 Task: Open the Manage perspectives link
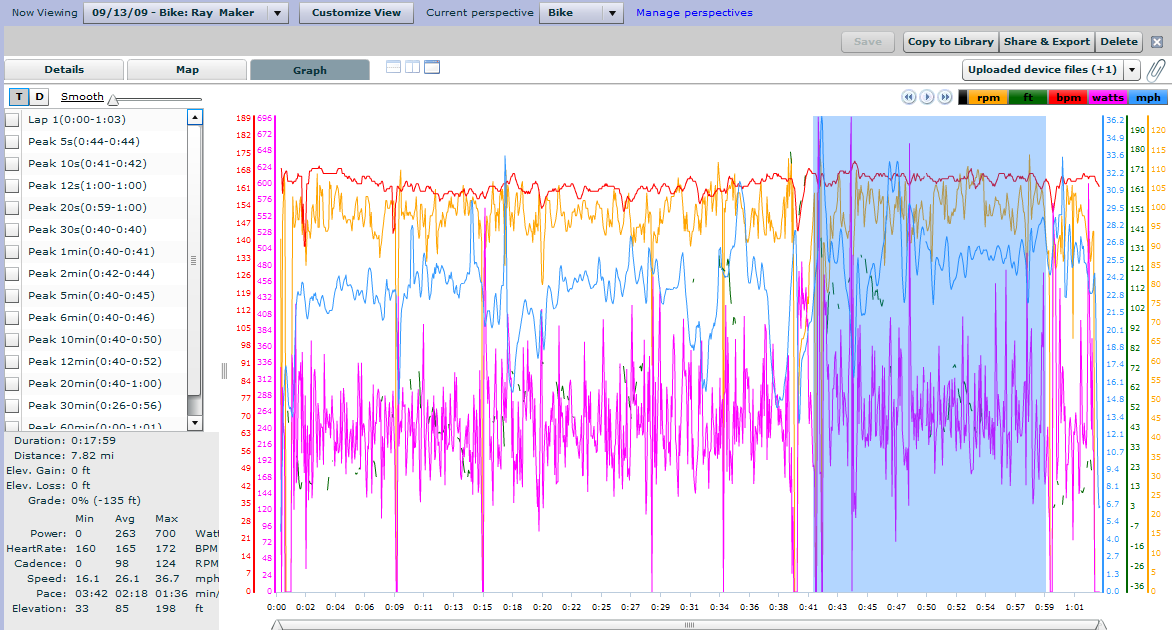click(x=694, y=13)
